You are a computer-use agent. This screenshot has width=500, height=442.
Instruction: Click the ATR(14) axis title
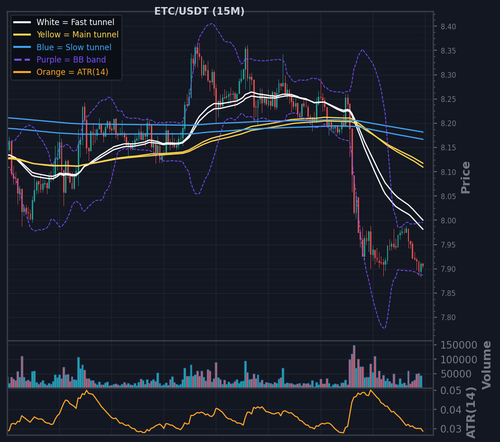point(470,413)
